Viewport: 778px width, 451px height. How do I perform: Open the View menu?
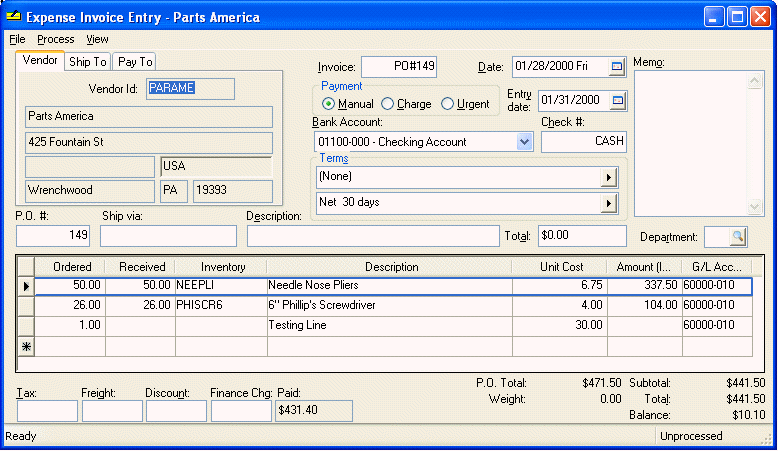97,39
